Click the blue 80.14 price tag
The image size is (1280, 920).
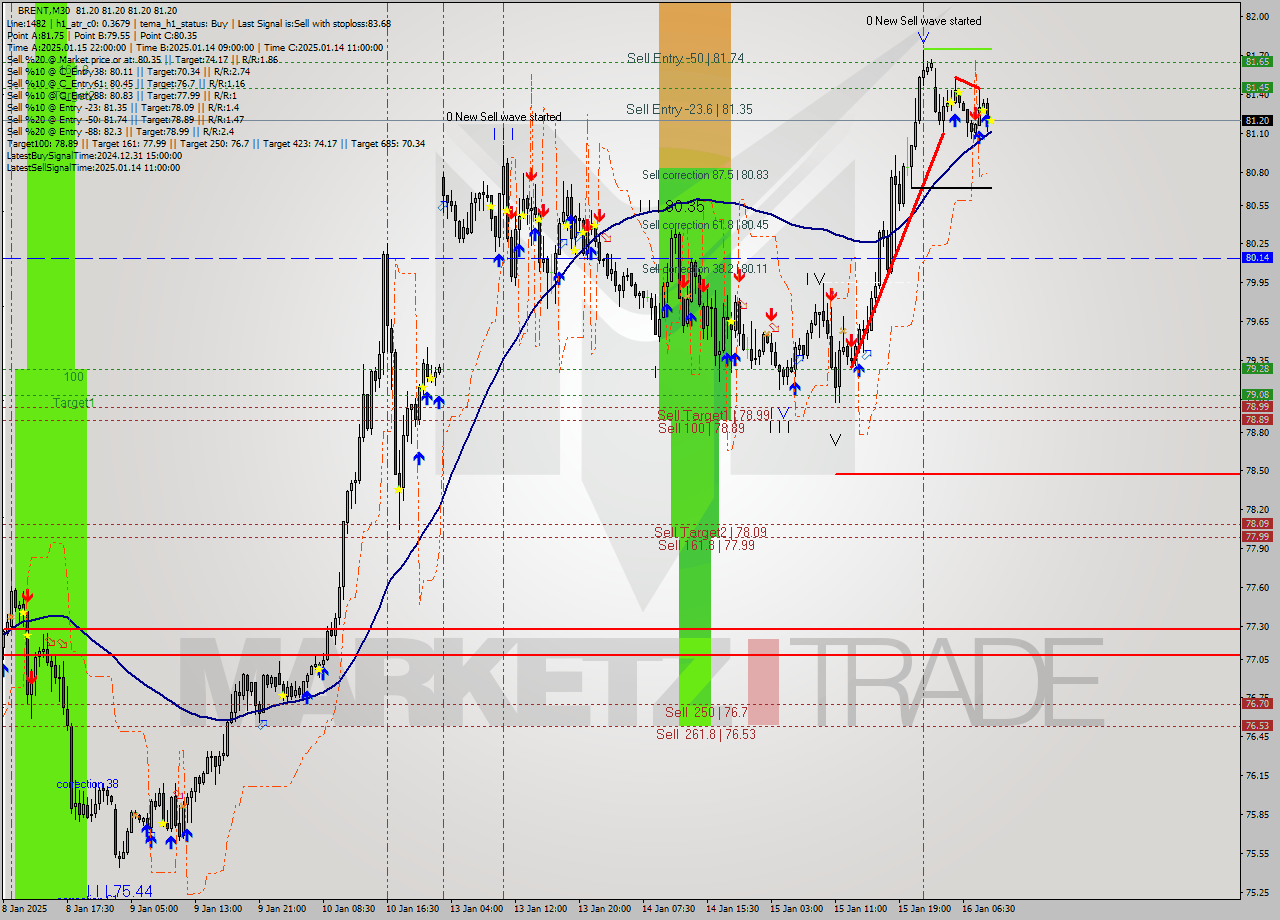tap(1257, 257)
